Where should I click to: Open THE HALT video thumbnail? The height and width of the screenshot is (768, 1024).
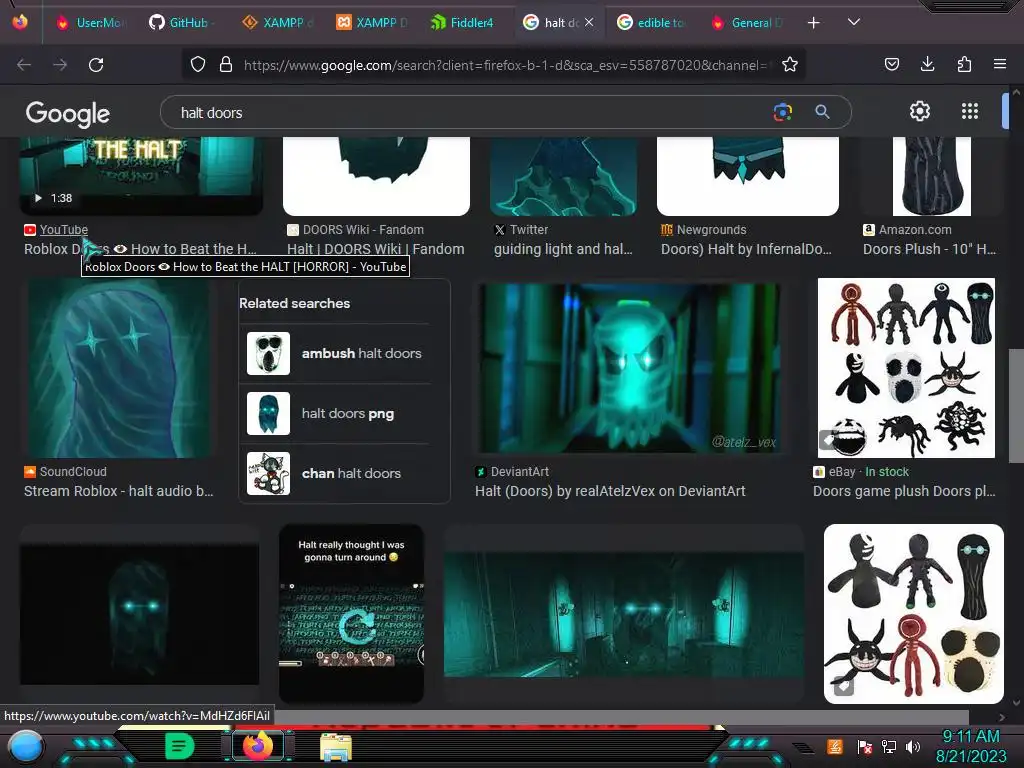pyautogui.click(x=141, y=175)
